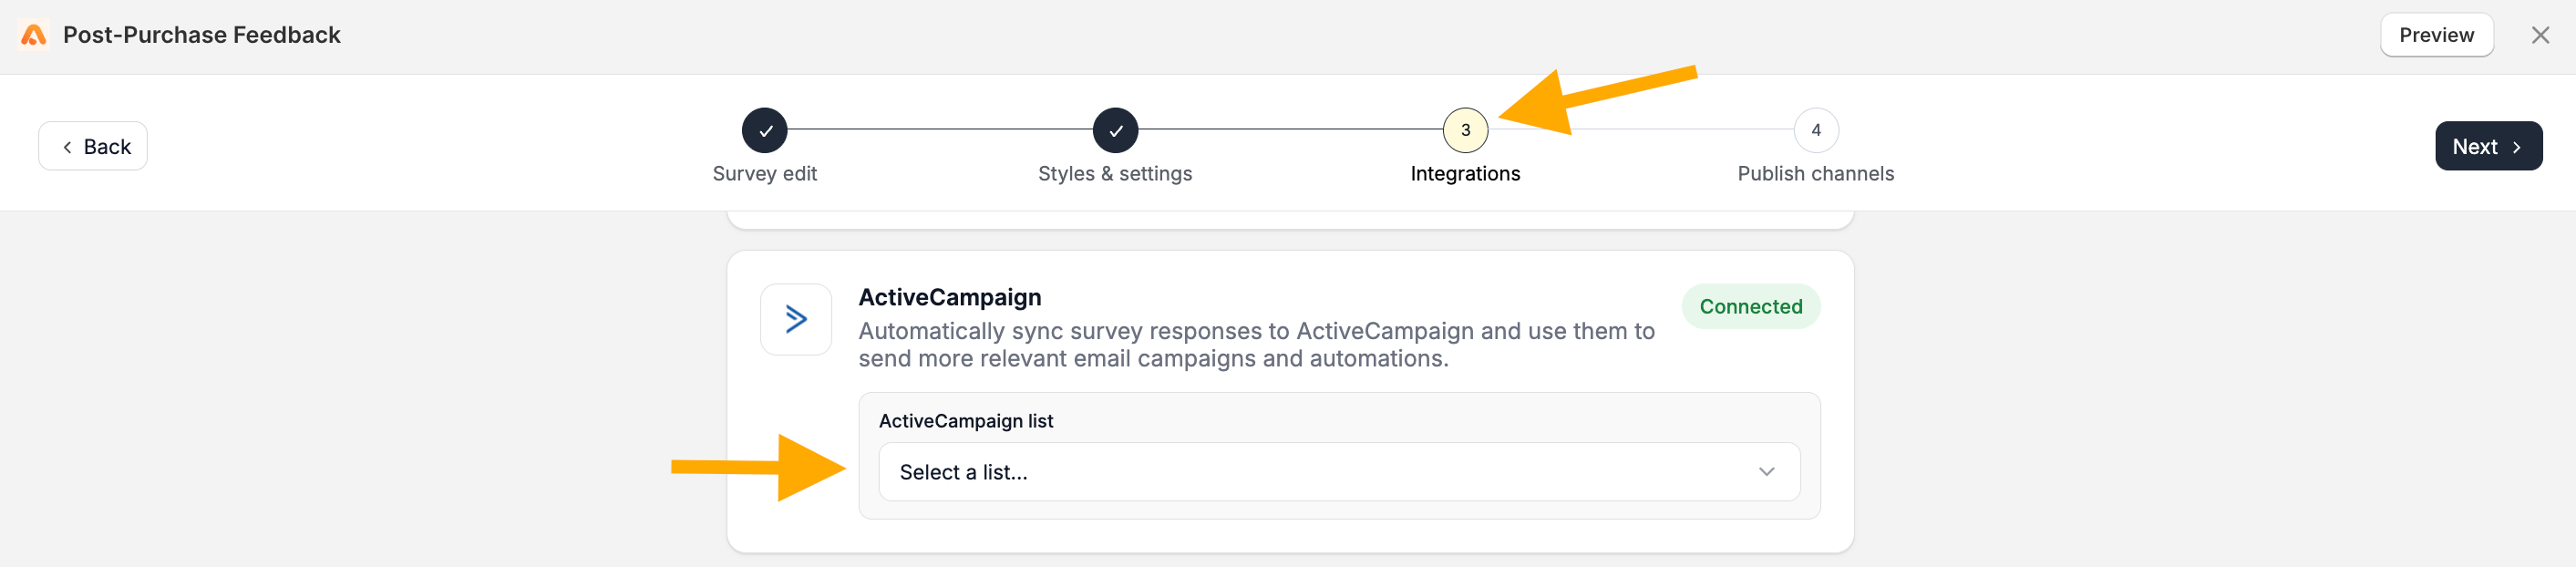Click the ActiveCampaign heading text
Image resolution: width=2576 pixels, height=567 pixels.
coord(950,297)
